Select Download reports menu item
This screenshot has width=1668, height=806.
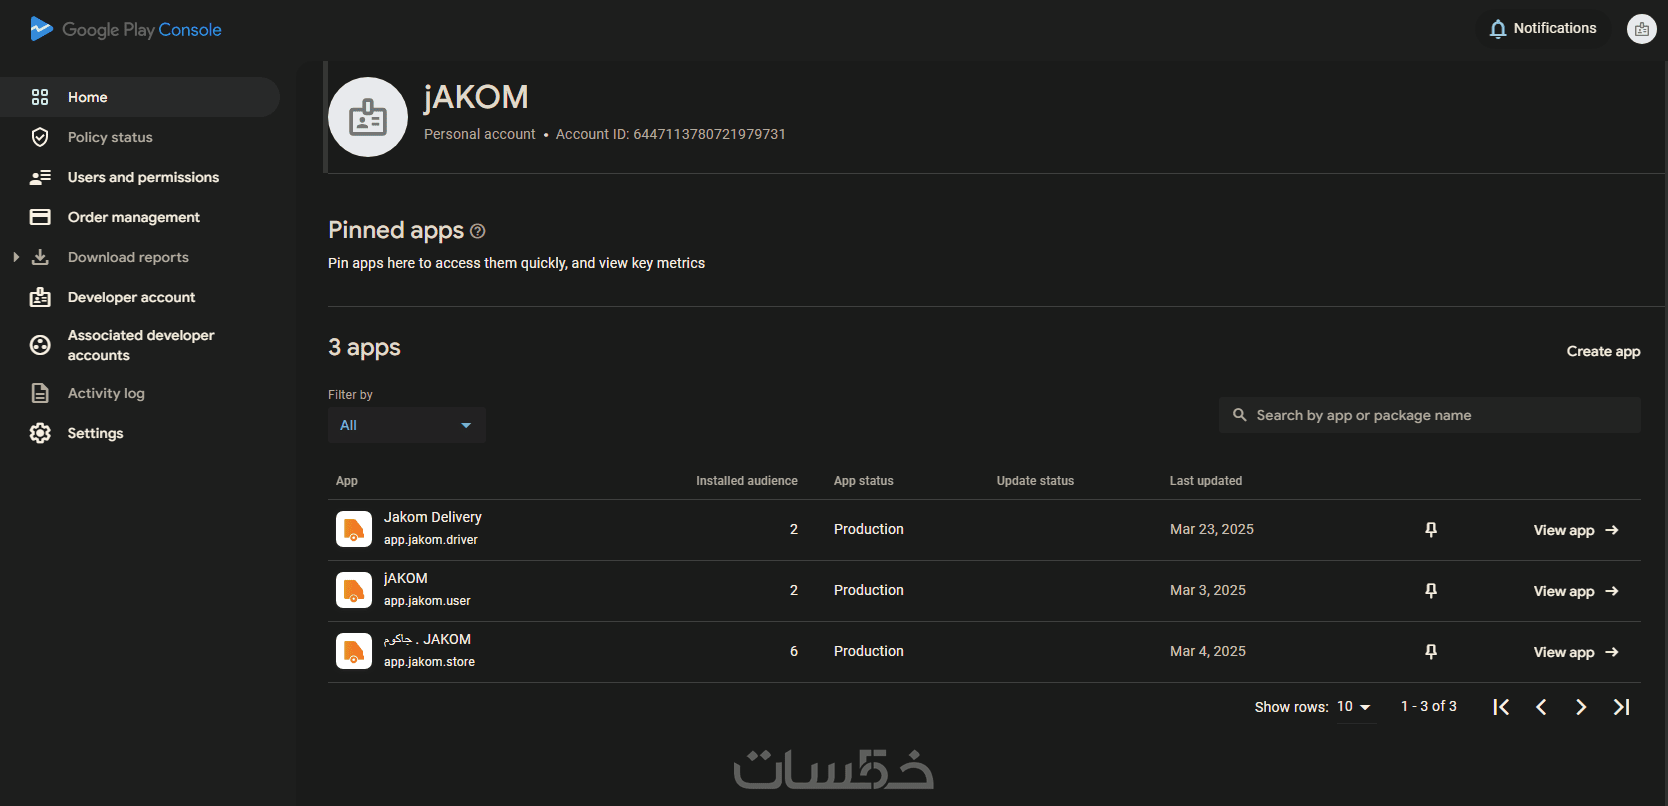(128, 257)
